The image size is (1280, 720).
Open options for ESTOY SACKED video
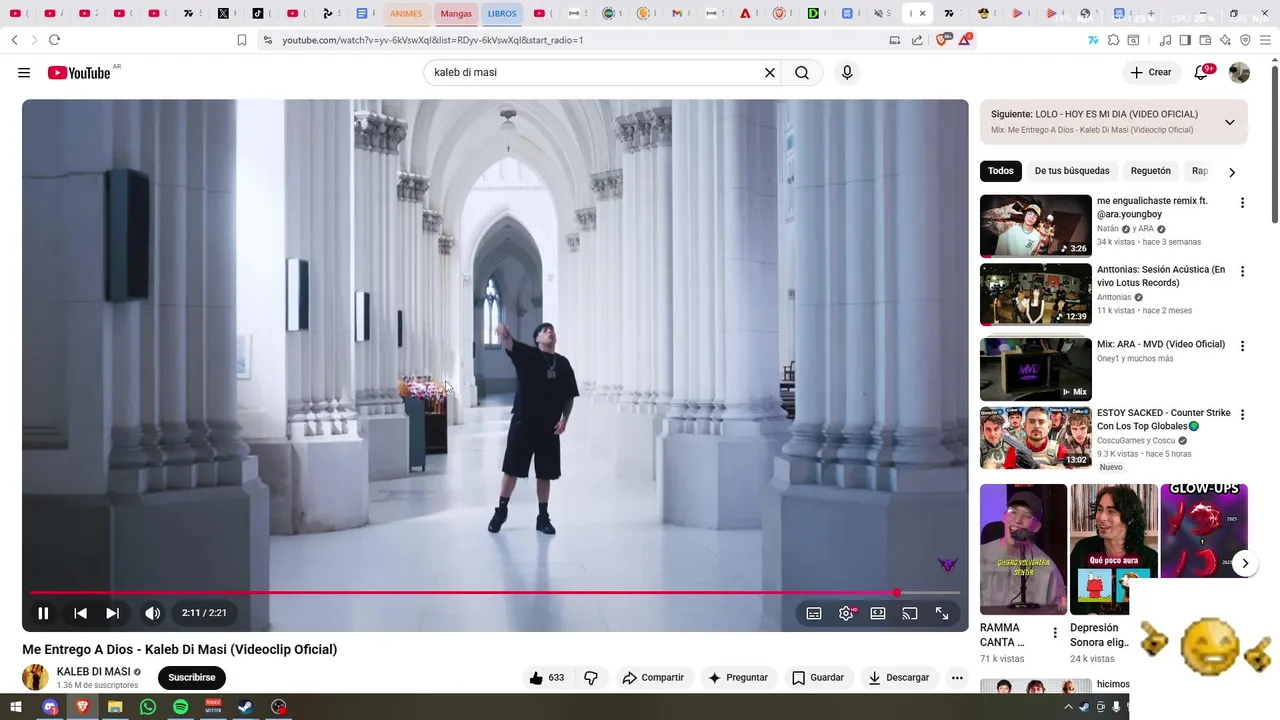(1242, 414)
